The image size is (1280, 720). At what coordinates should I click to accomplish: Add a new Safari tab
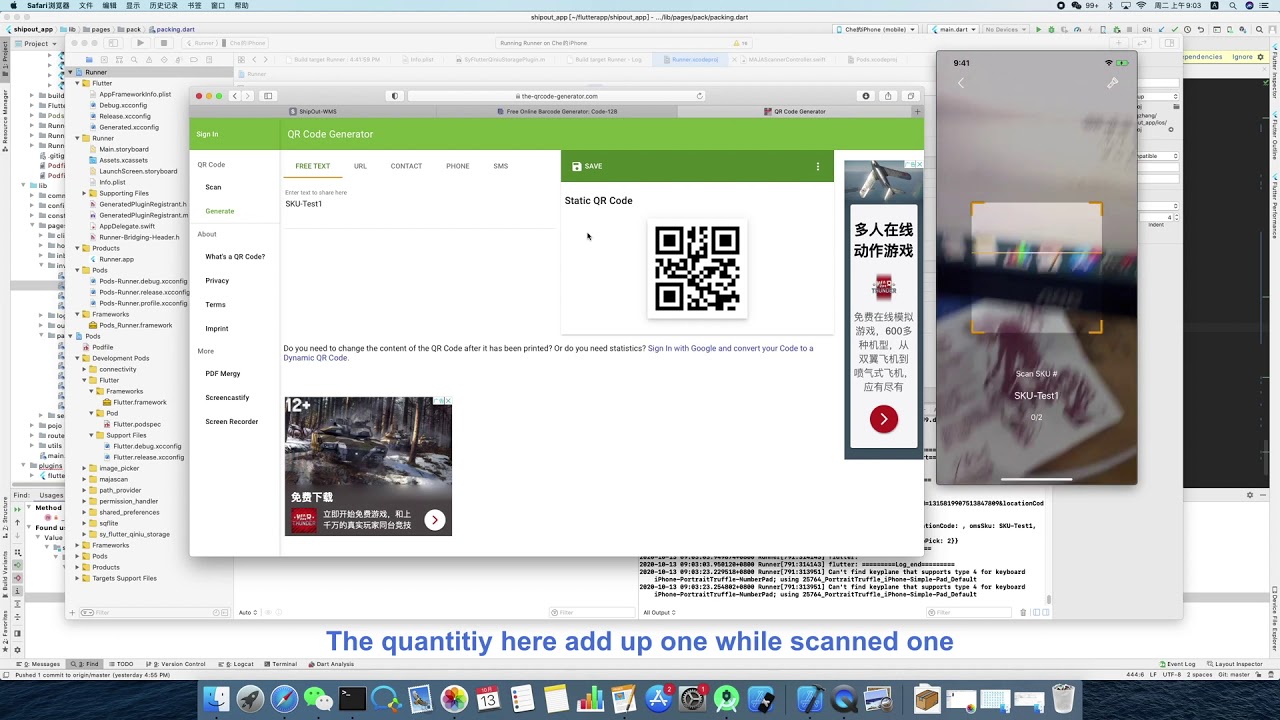click(x=917, y=111)
